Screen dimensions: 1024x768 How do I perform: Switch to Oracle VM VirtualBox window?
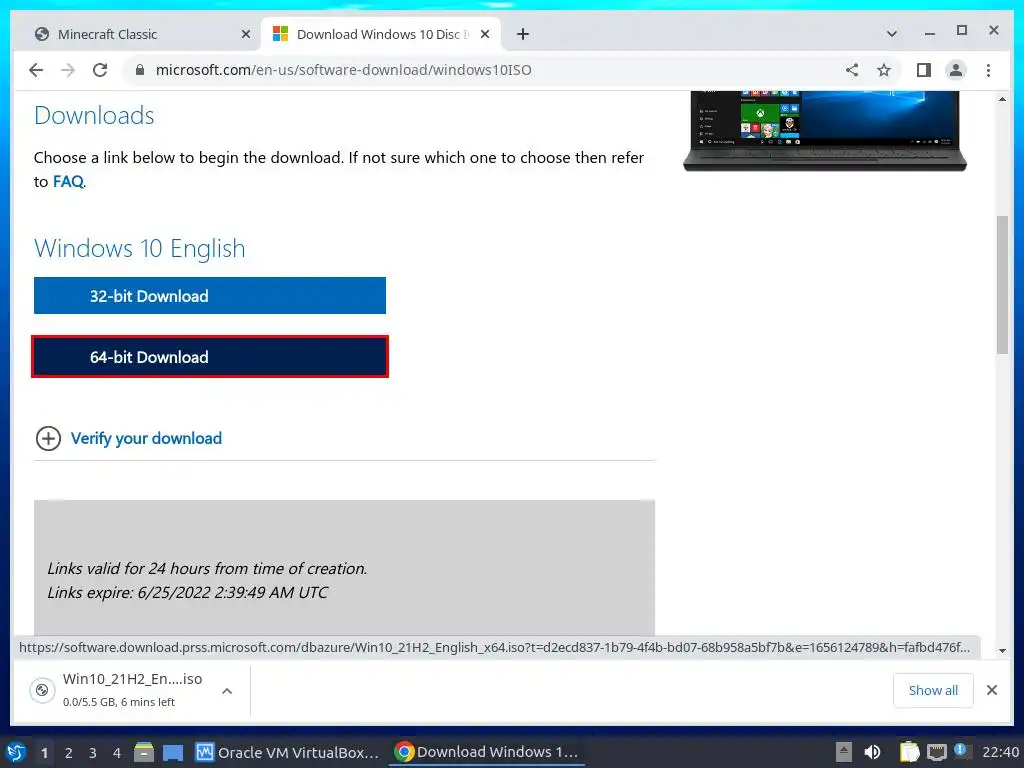pos(287,752)
